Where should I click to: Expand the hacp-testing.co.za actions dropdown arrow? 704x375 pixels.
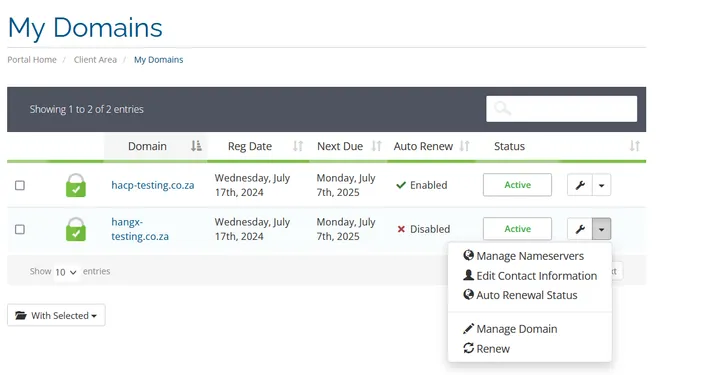coord(602,185)
